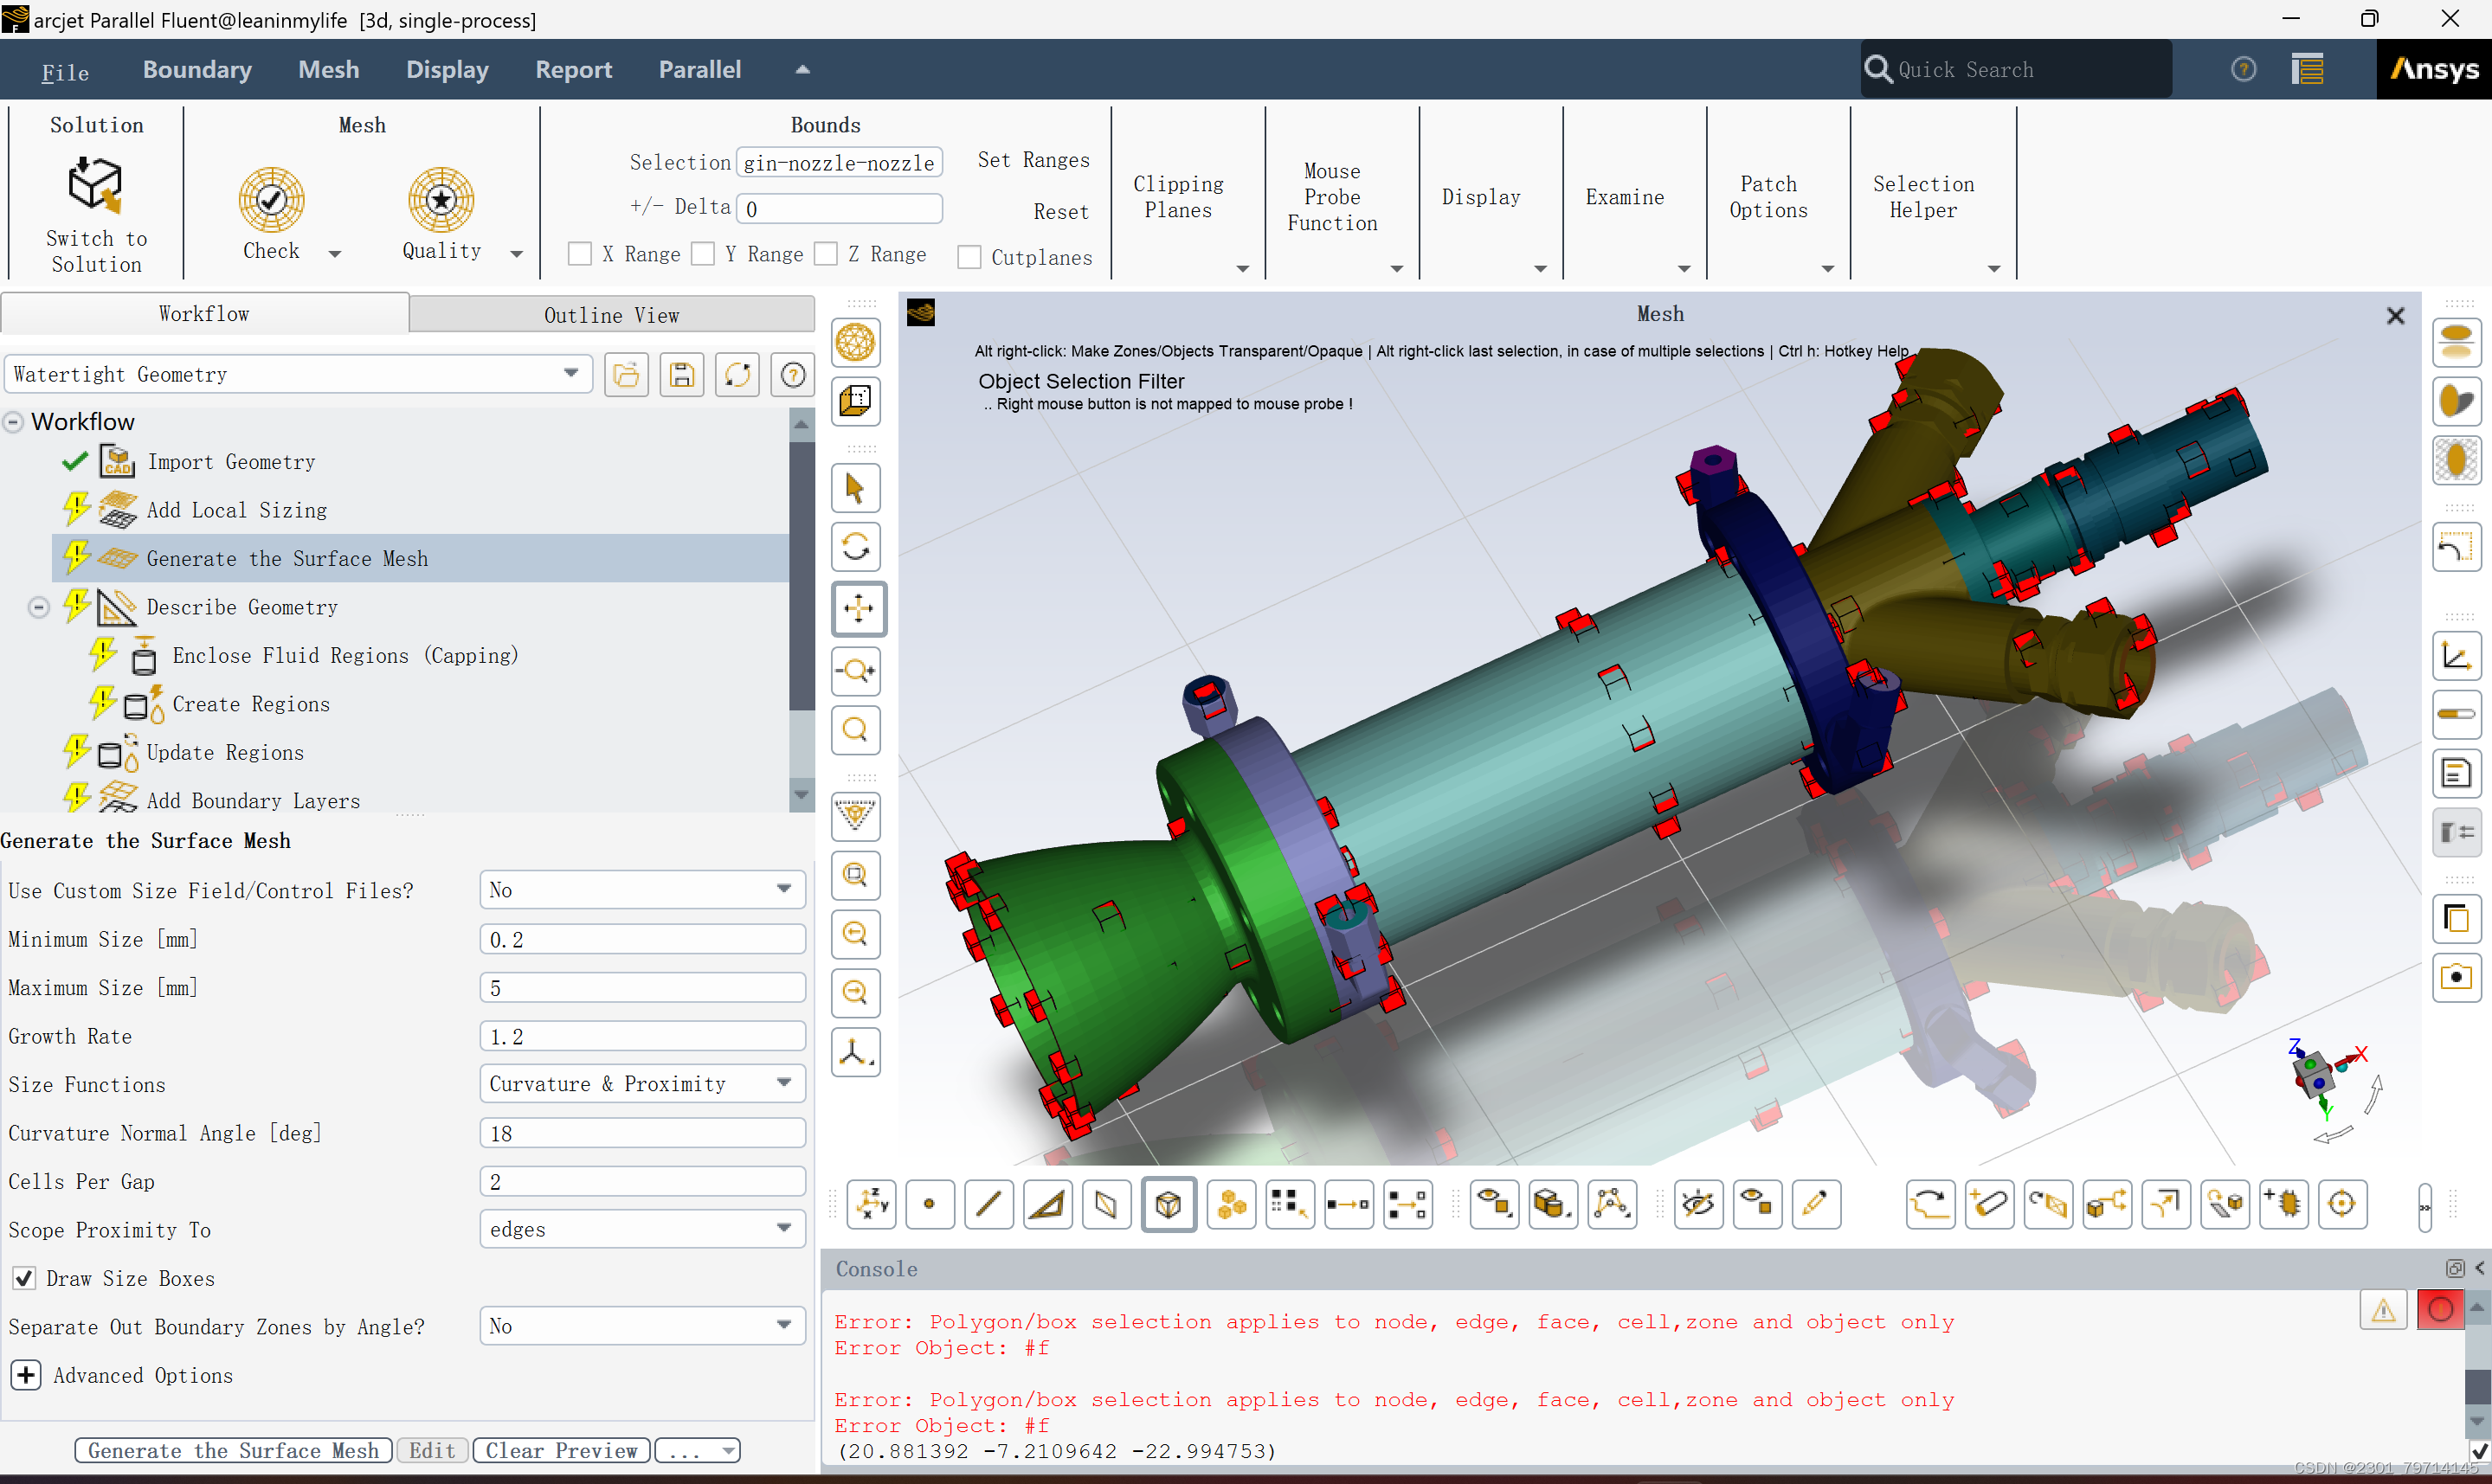Click the reset workflow refresh icon
The image size is (2492, 1484).
coord(737,375)
